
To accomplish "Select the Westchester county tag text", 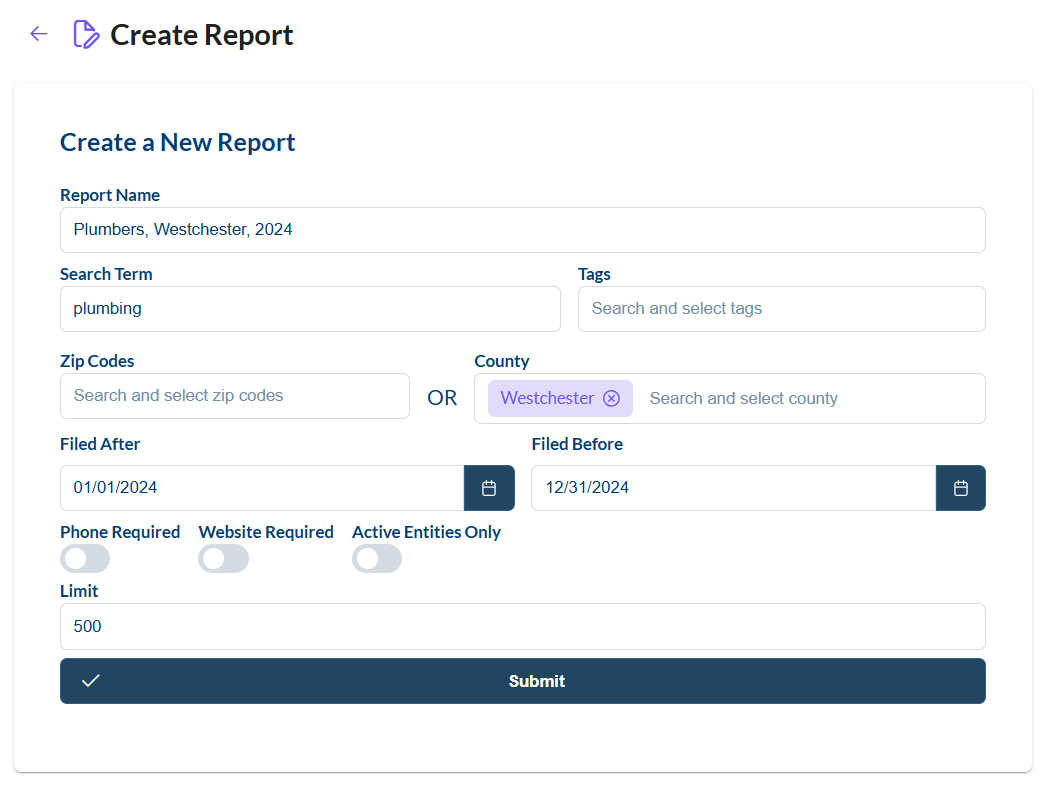I will point(547,398).
